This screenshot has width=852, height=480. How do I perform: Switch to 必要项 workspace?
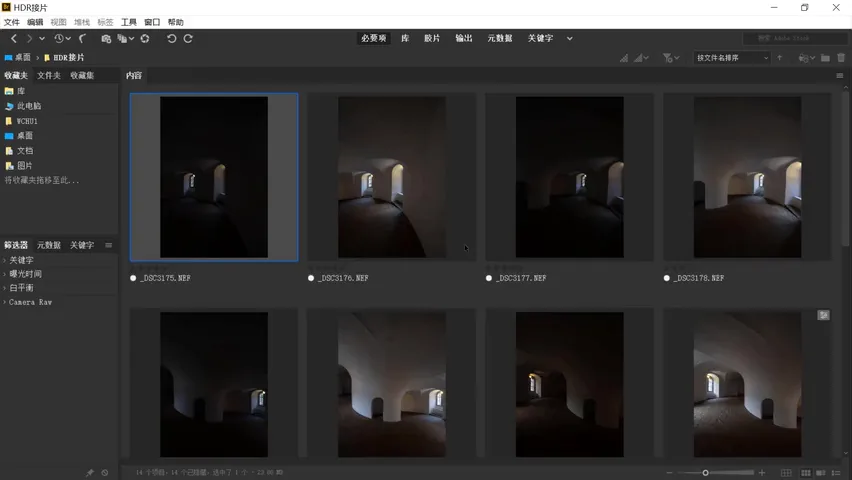tap(373, 38)
